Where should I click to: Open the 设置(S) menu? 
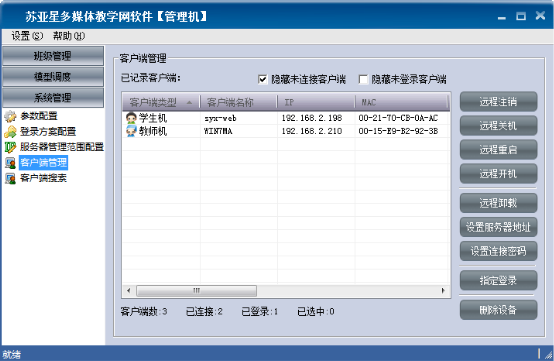(27, 36)
